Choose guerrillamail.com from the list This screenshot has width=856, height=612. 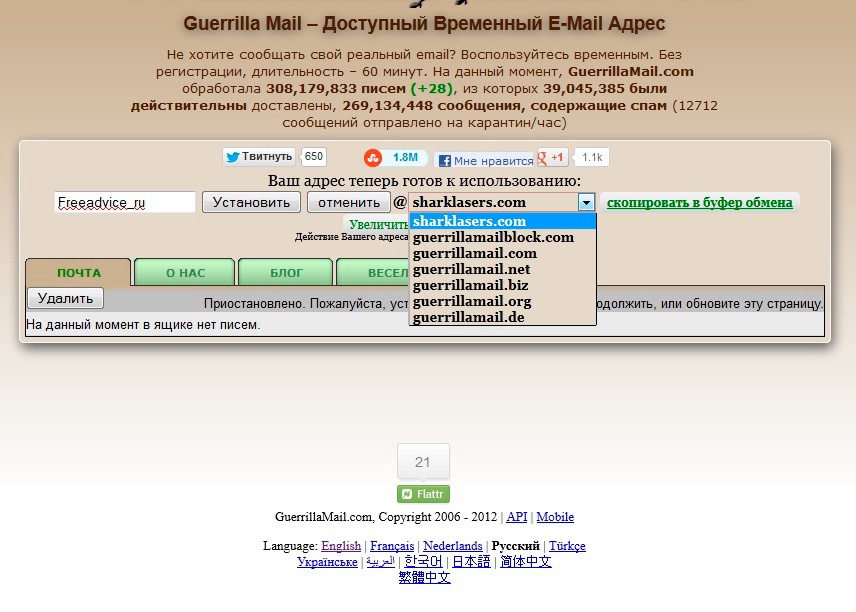point(502,253)
